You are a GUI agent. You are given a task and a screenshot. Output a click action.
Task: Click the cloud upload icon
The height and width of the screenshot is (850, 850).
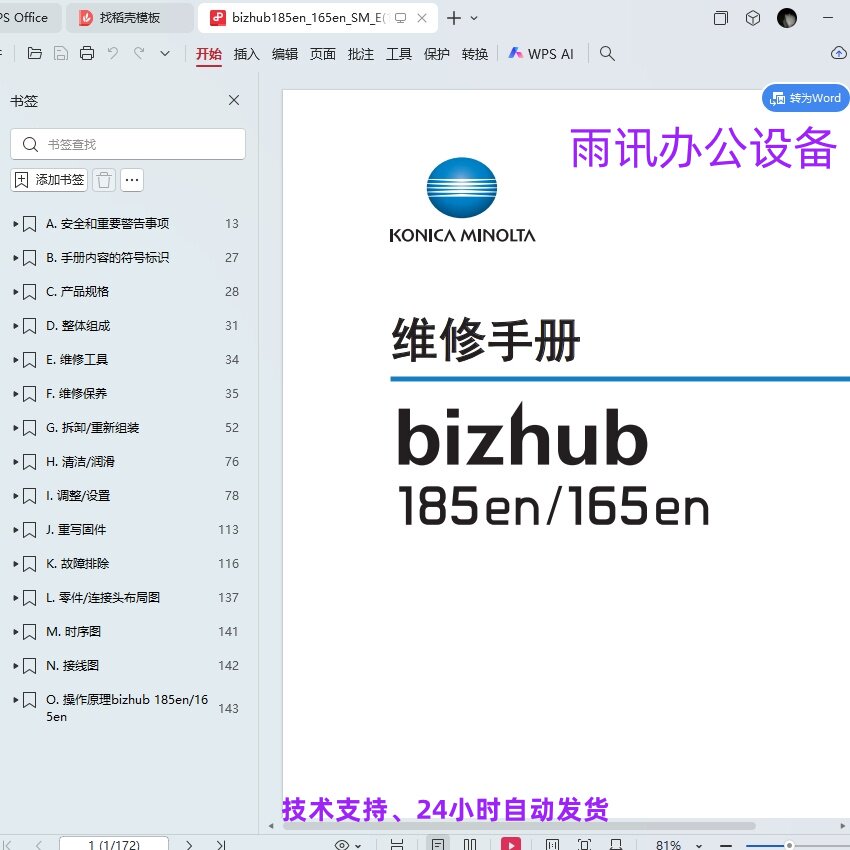coord(839,53)
